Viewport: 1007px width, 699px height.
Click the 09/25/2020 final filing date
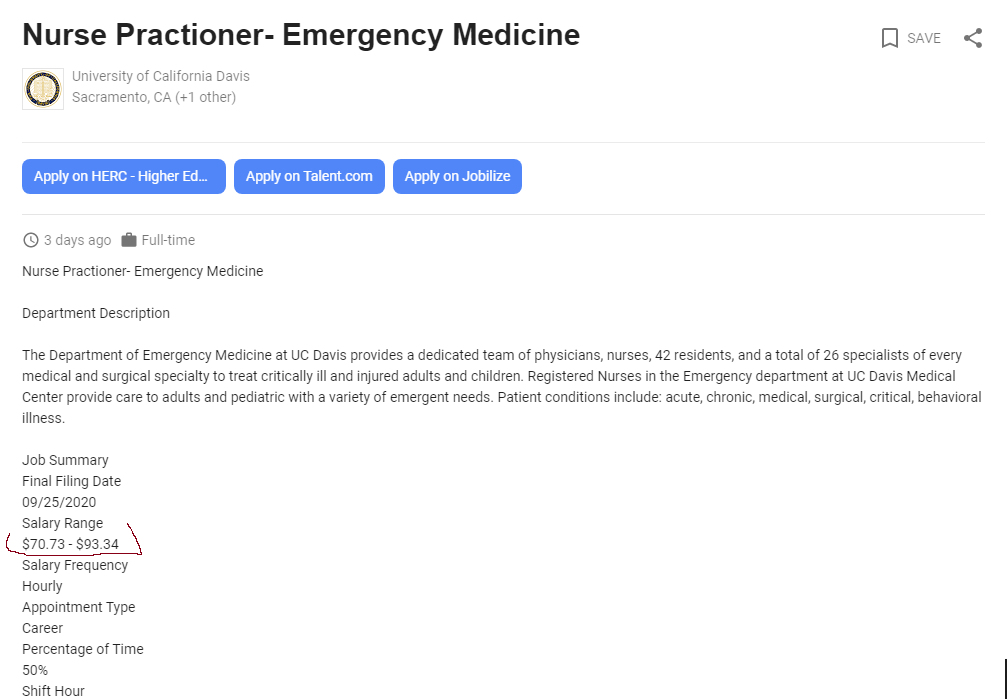59,502
